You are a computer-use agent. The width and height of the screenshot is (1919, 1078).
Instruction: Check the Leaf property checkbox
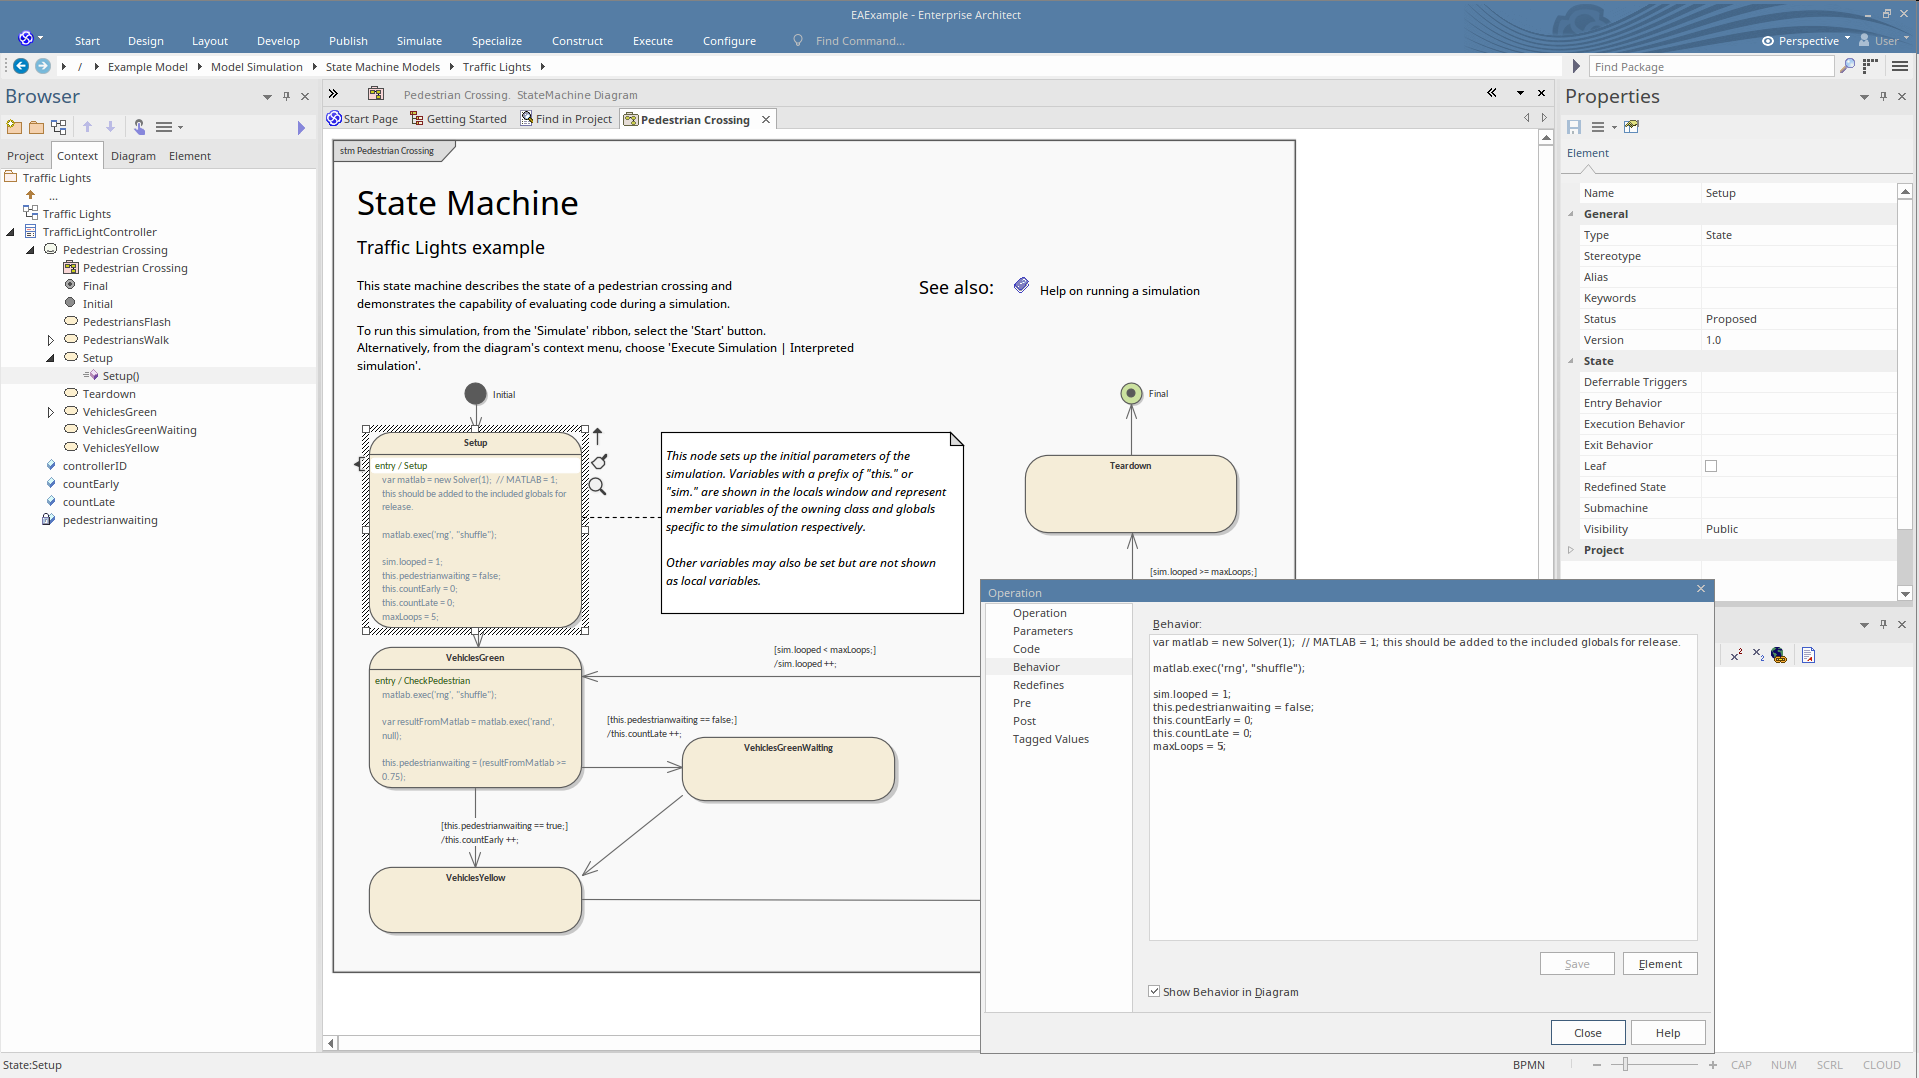[1711, 466]
